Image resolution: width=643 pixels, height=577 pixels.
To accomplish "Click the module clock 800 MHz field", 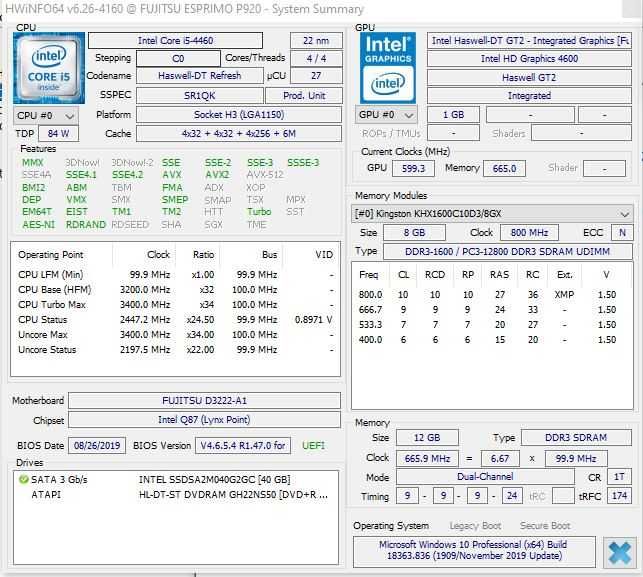I will point(529,233).
